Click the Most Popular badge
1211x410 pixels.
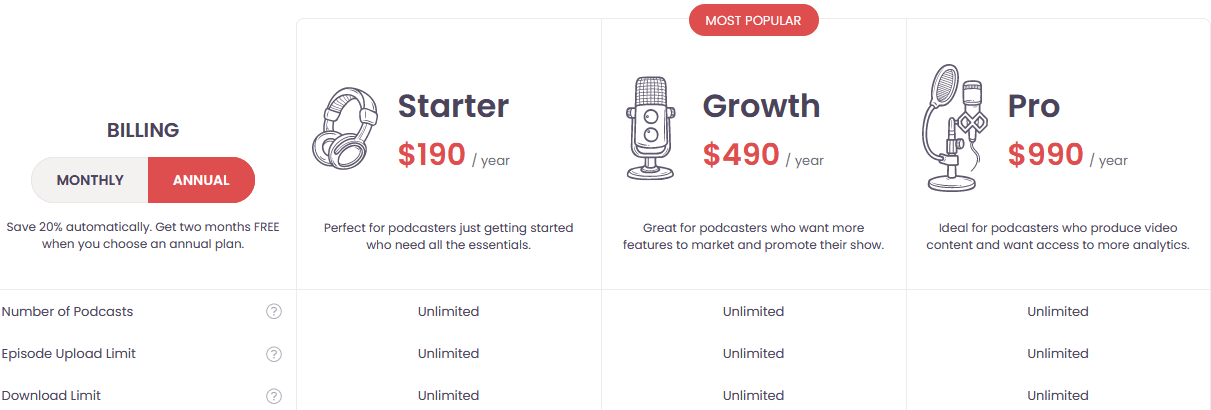pos(753,21)
